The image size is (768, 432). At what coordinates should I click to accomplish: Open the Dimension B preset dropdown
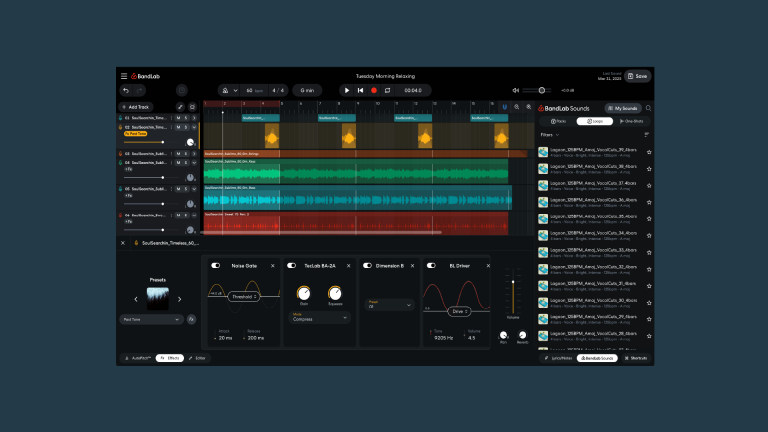pyautogui.click(x=389, y=305)
